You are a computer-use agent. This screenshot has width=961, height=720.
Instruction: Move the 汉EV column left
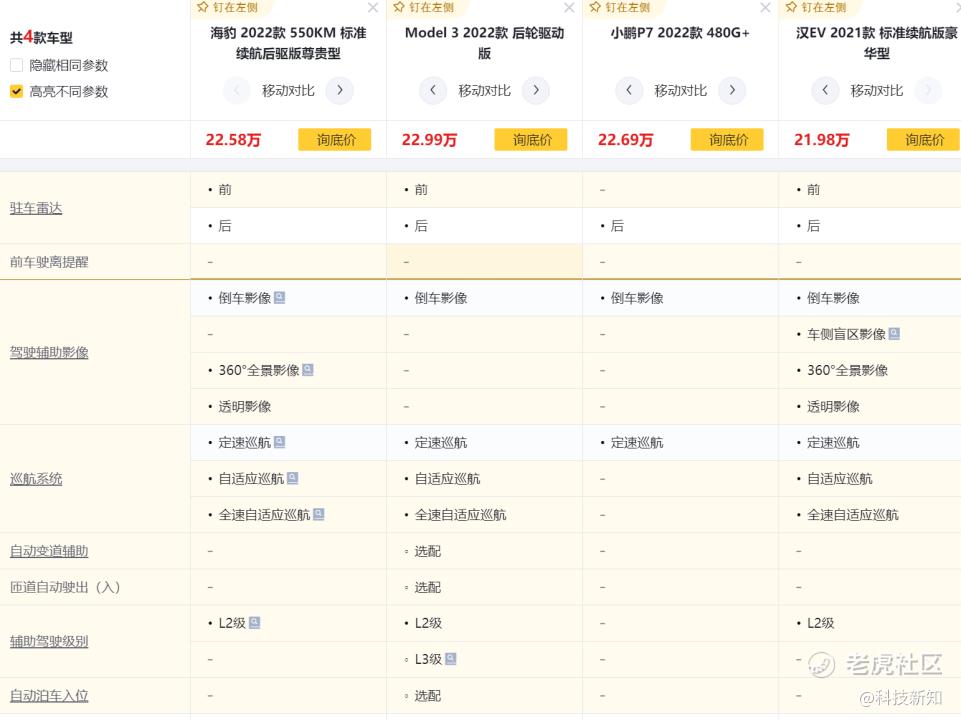pyautogui.click(x=825, y=91)
